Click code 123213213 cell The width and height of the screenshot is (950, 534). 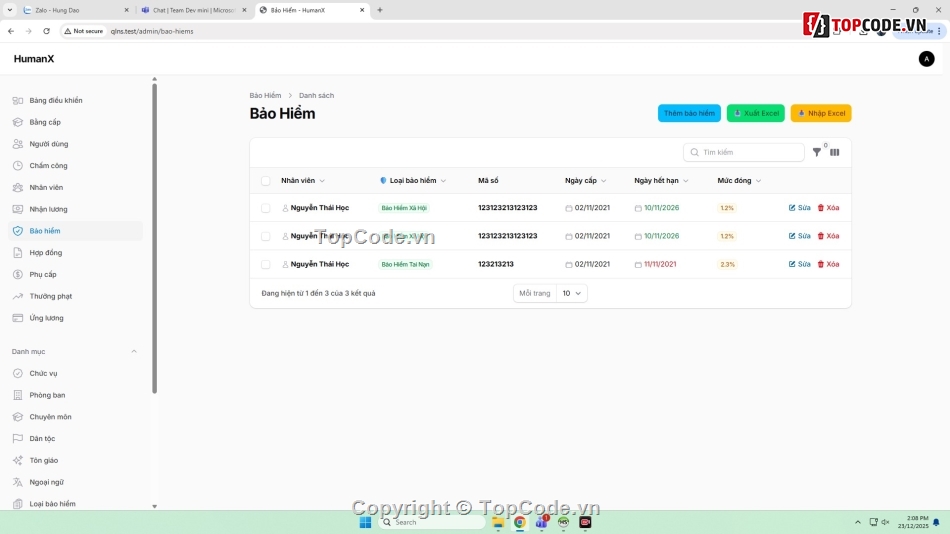pos(496,264)
